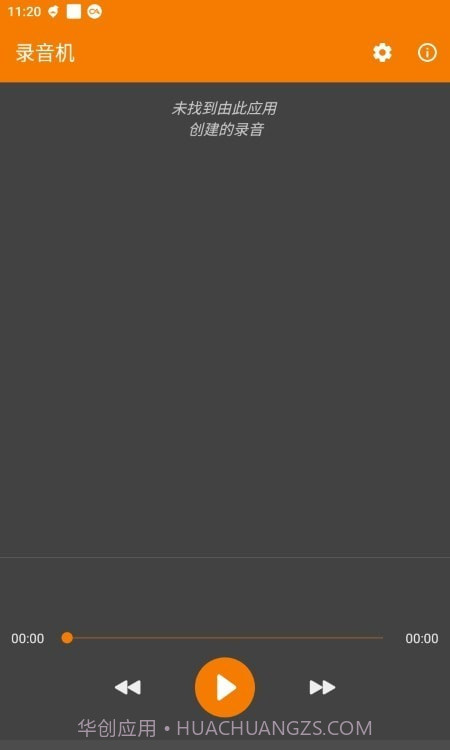This screenshot has height=750, width=450.
Task: Tap the elapsed time 00:00 label on the left
Action: (28, 639)
